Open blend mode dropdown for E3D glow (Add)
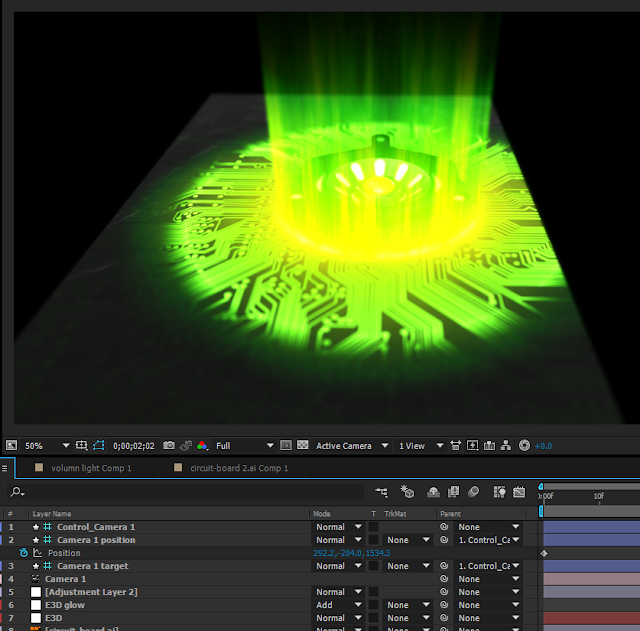 tap(338, 605)
